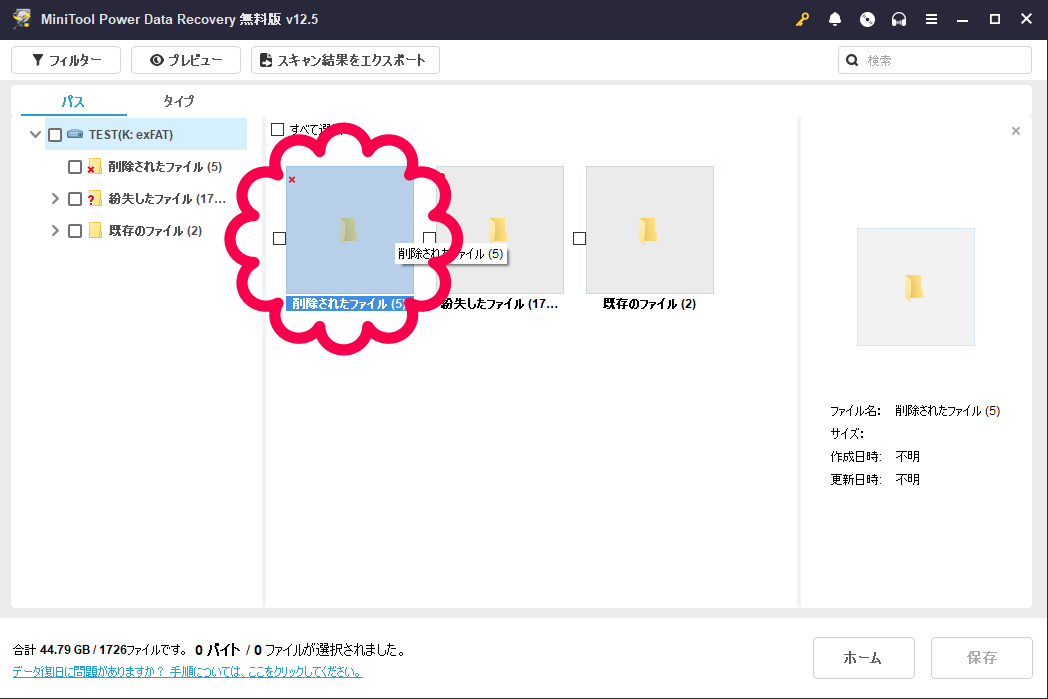
Task: Switch to the タイプ tab
Action: tap(178, 101)
